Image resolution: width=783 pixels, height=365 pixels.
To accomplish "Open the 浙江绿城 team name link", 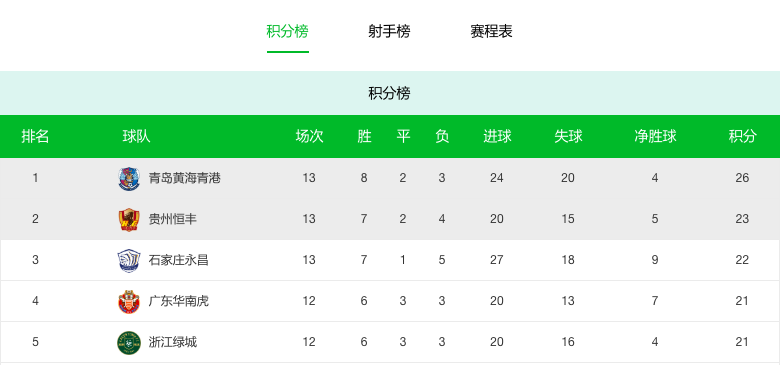I will (173, 342).
